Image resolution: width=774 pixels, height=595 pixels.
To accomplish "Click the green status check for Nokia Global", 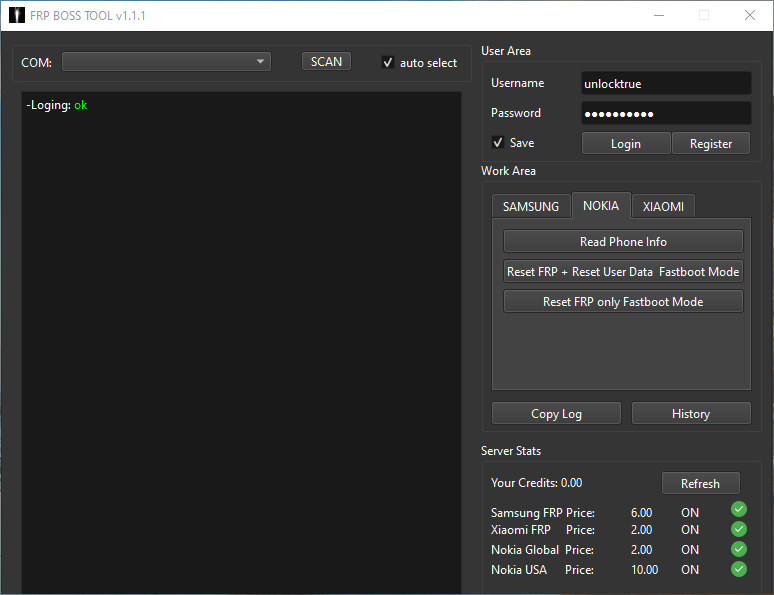I will (x=739, y=549).
